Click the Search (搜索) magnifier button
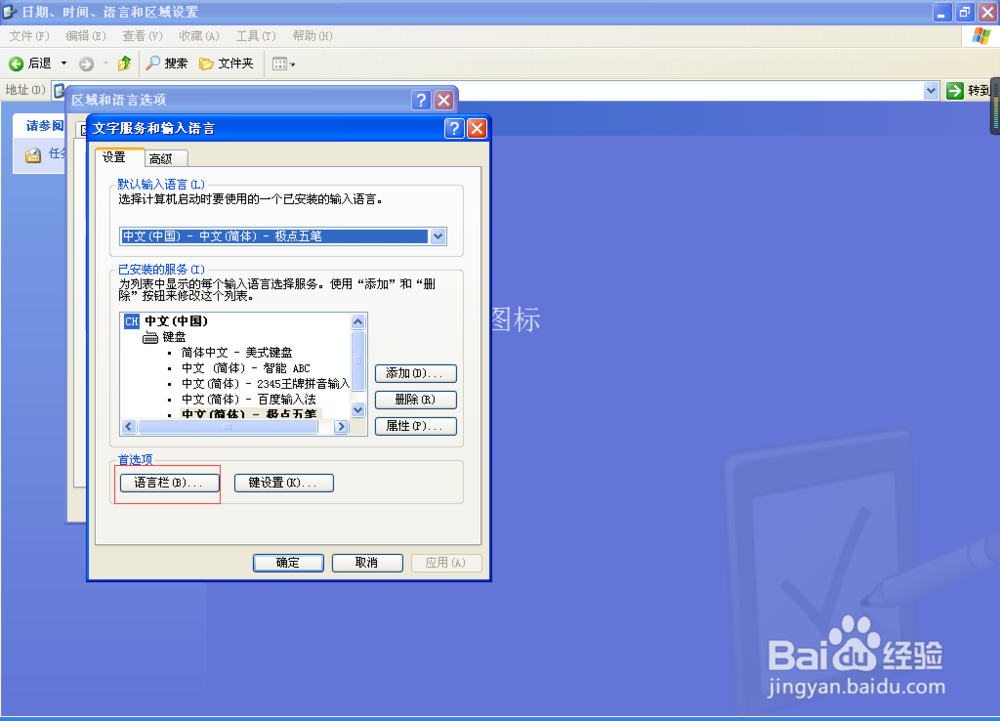Viewport: 1000px width, 721px height. click(166, 63)
